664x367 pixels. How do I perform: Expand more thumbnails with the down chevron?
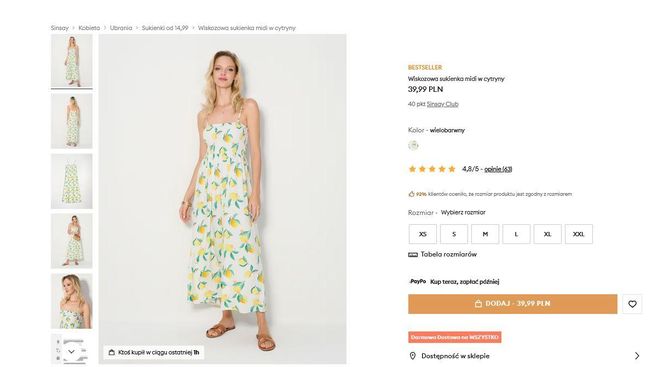(71, 351)
